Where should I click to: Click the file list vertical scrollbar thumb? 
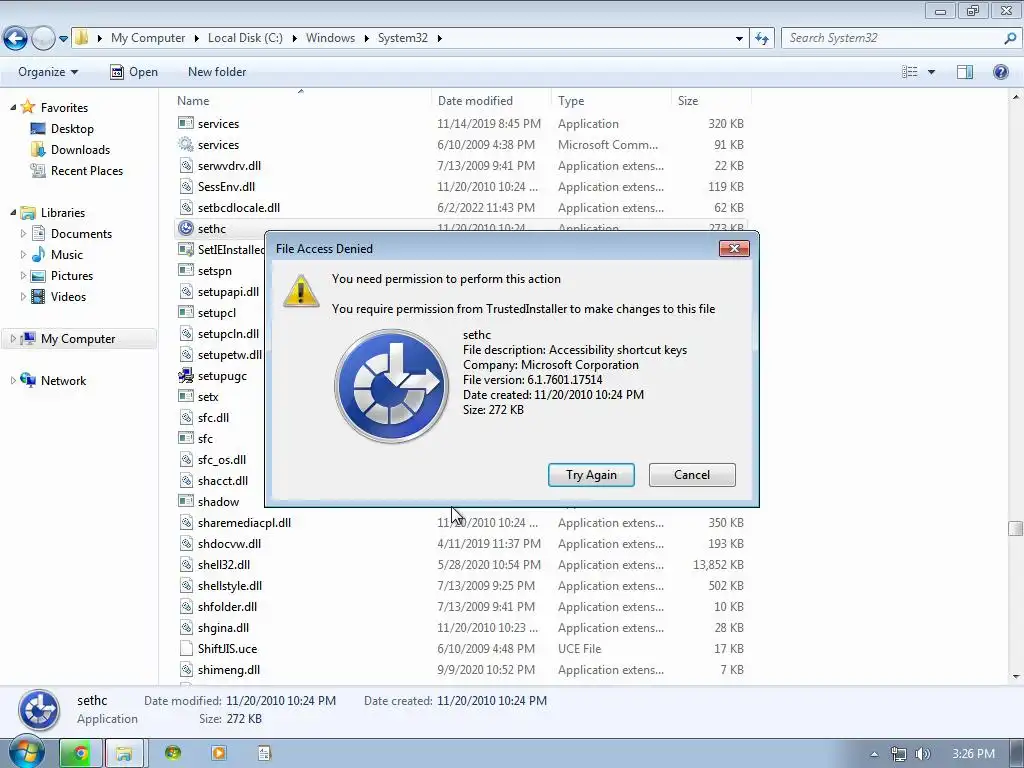tap(1015, 528)
